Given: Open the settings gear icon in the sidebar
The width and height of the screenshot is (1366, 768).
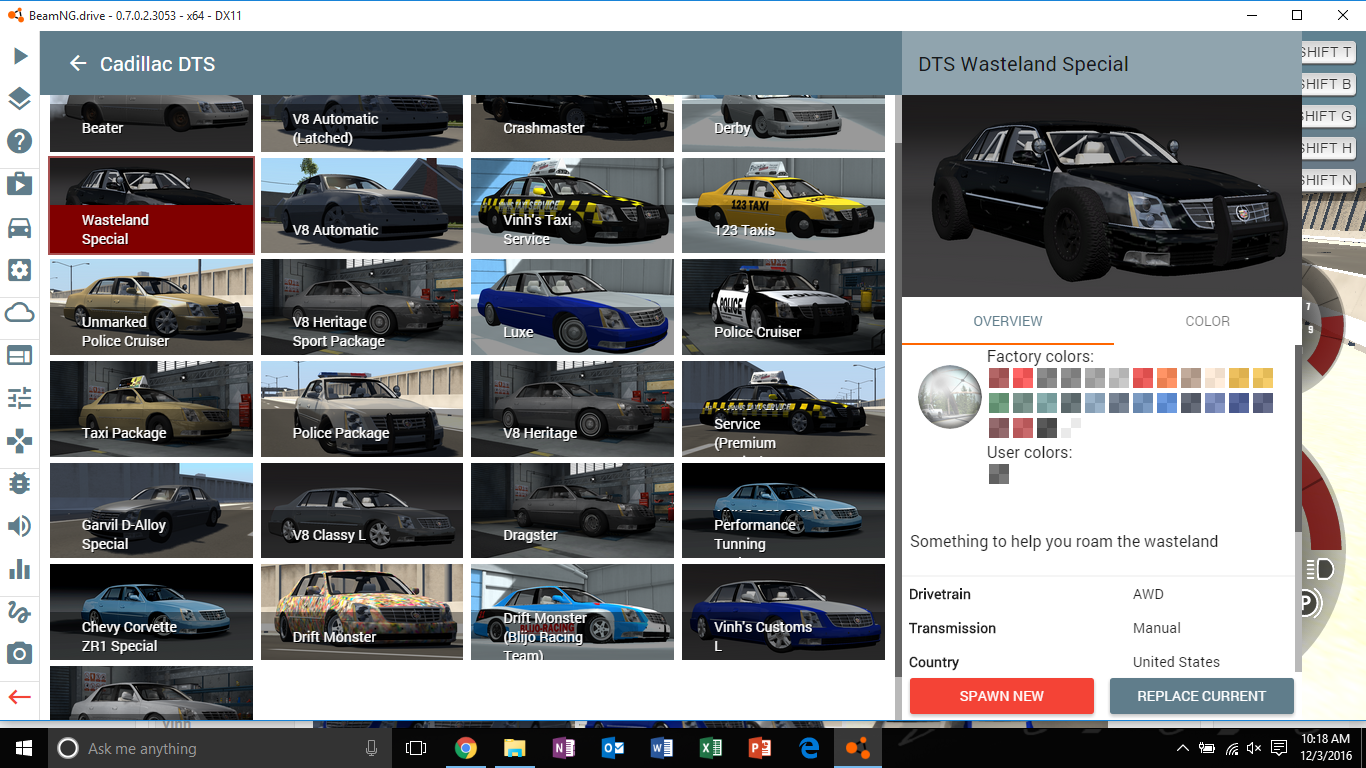Looking at the screenshot, I should 20,270.
